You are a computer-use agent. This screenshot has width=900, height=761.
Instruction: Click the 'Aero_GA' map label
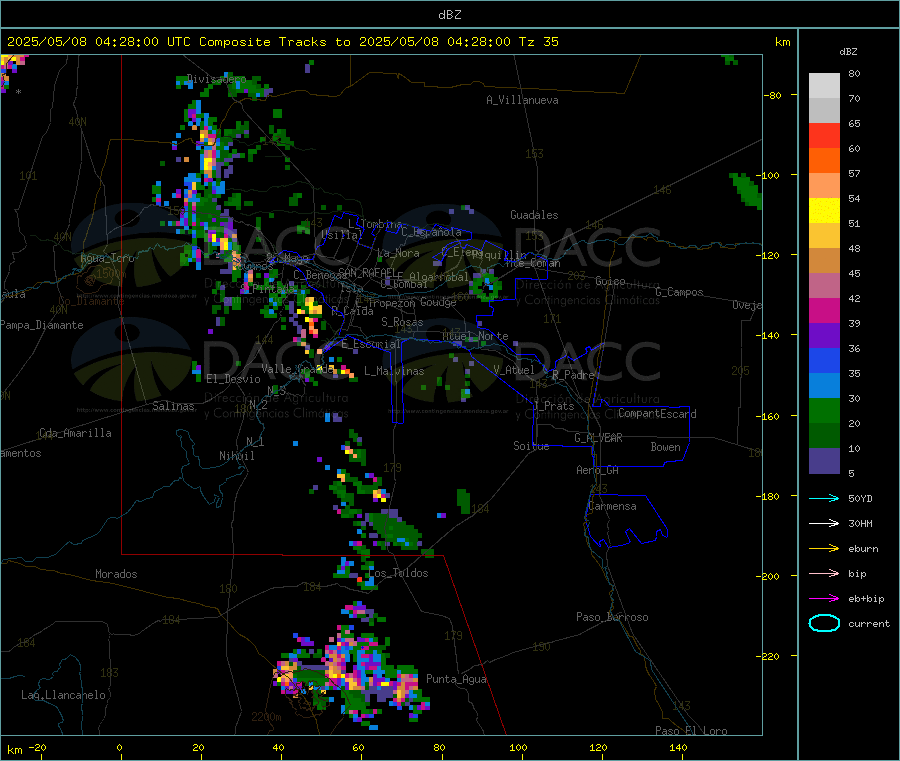[x=598, y=470]
